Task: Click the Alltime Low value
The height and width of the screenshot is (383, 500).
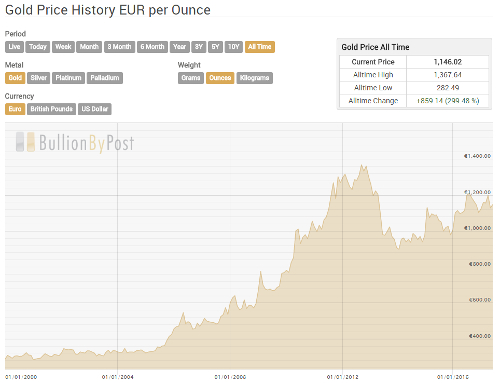Action: pyautogui.click(x=448, y=88)
